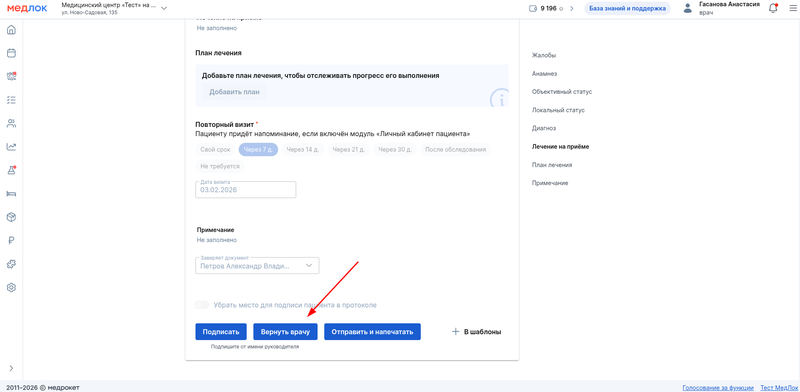800x392 pixels.
Task: Click Подпишите от имени руководителя hint
Action: click(x=255, y=347)
